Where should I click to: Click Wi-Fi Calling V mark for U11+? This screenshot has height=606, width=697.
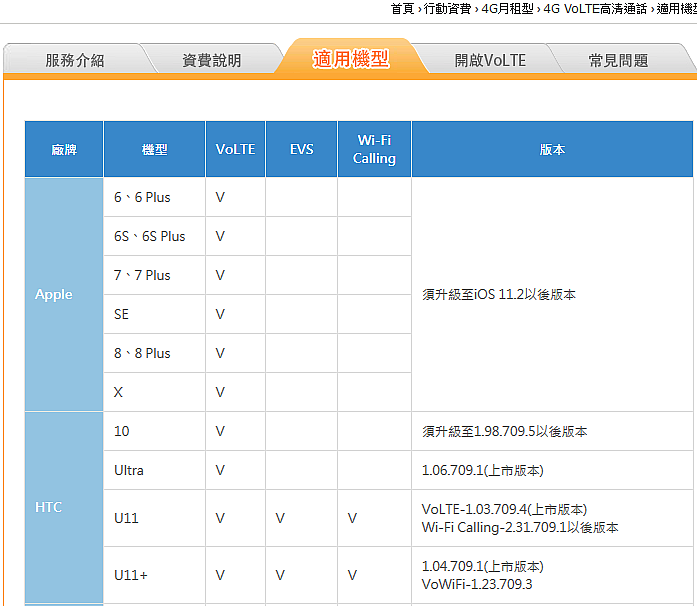pyautogui.click(x=352, y=575)
